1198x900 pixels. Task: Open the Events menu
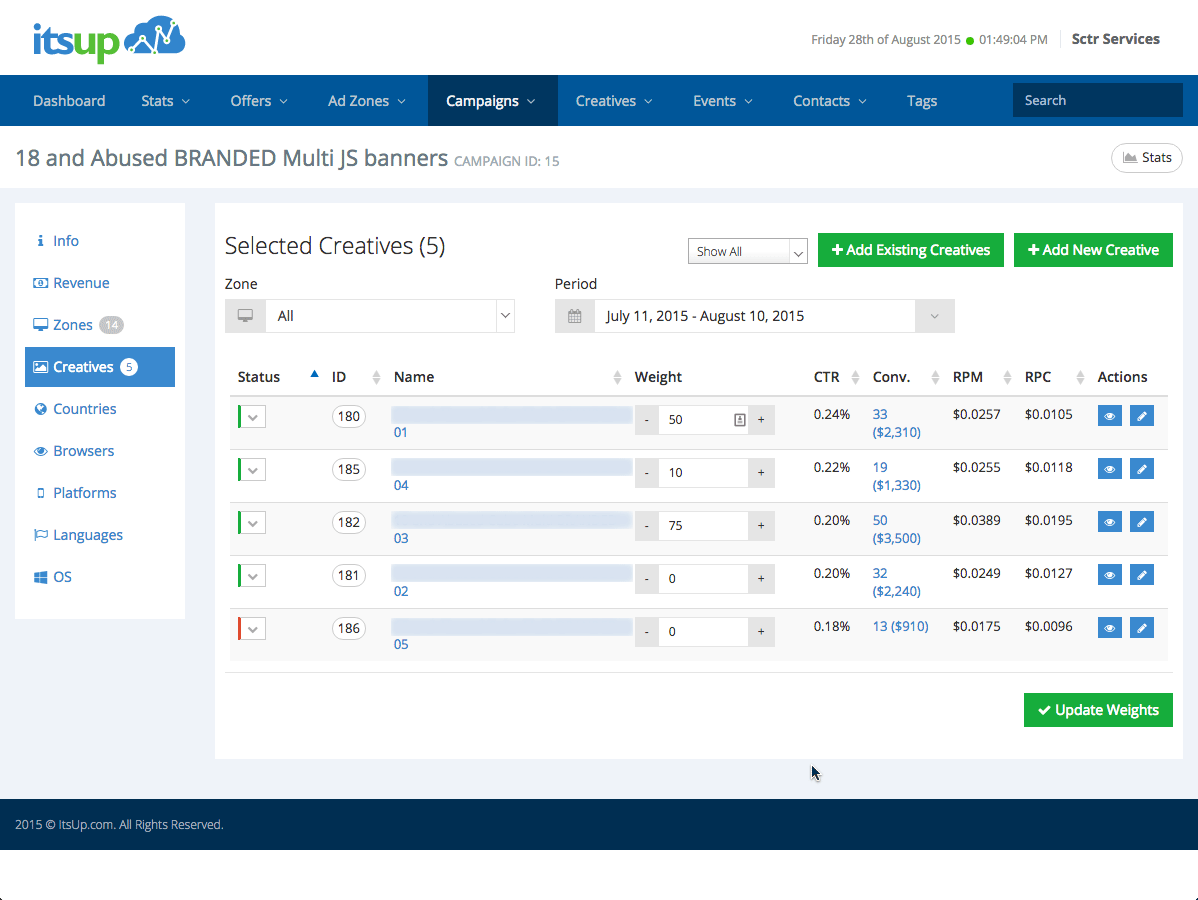point(723,101)
